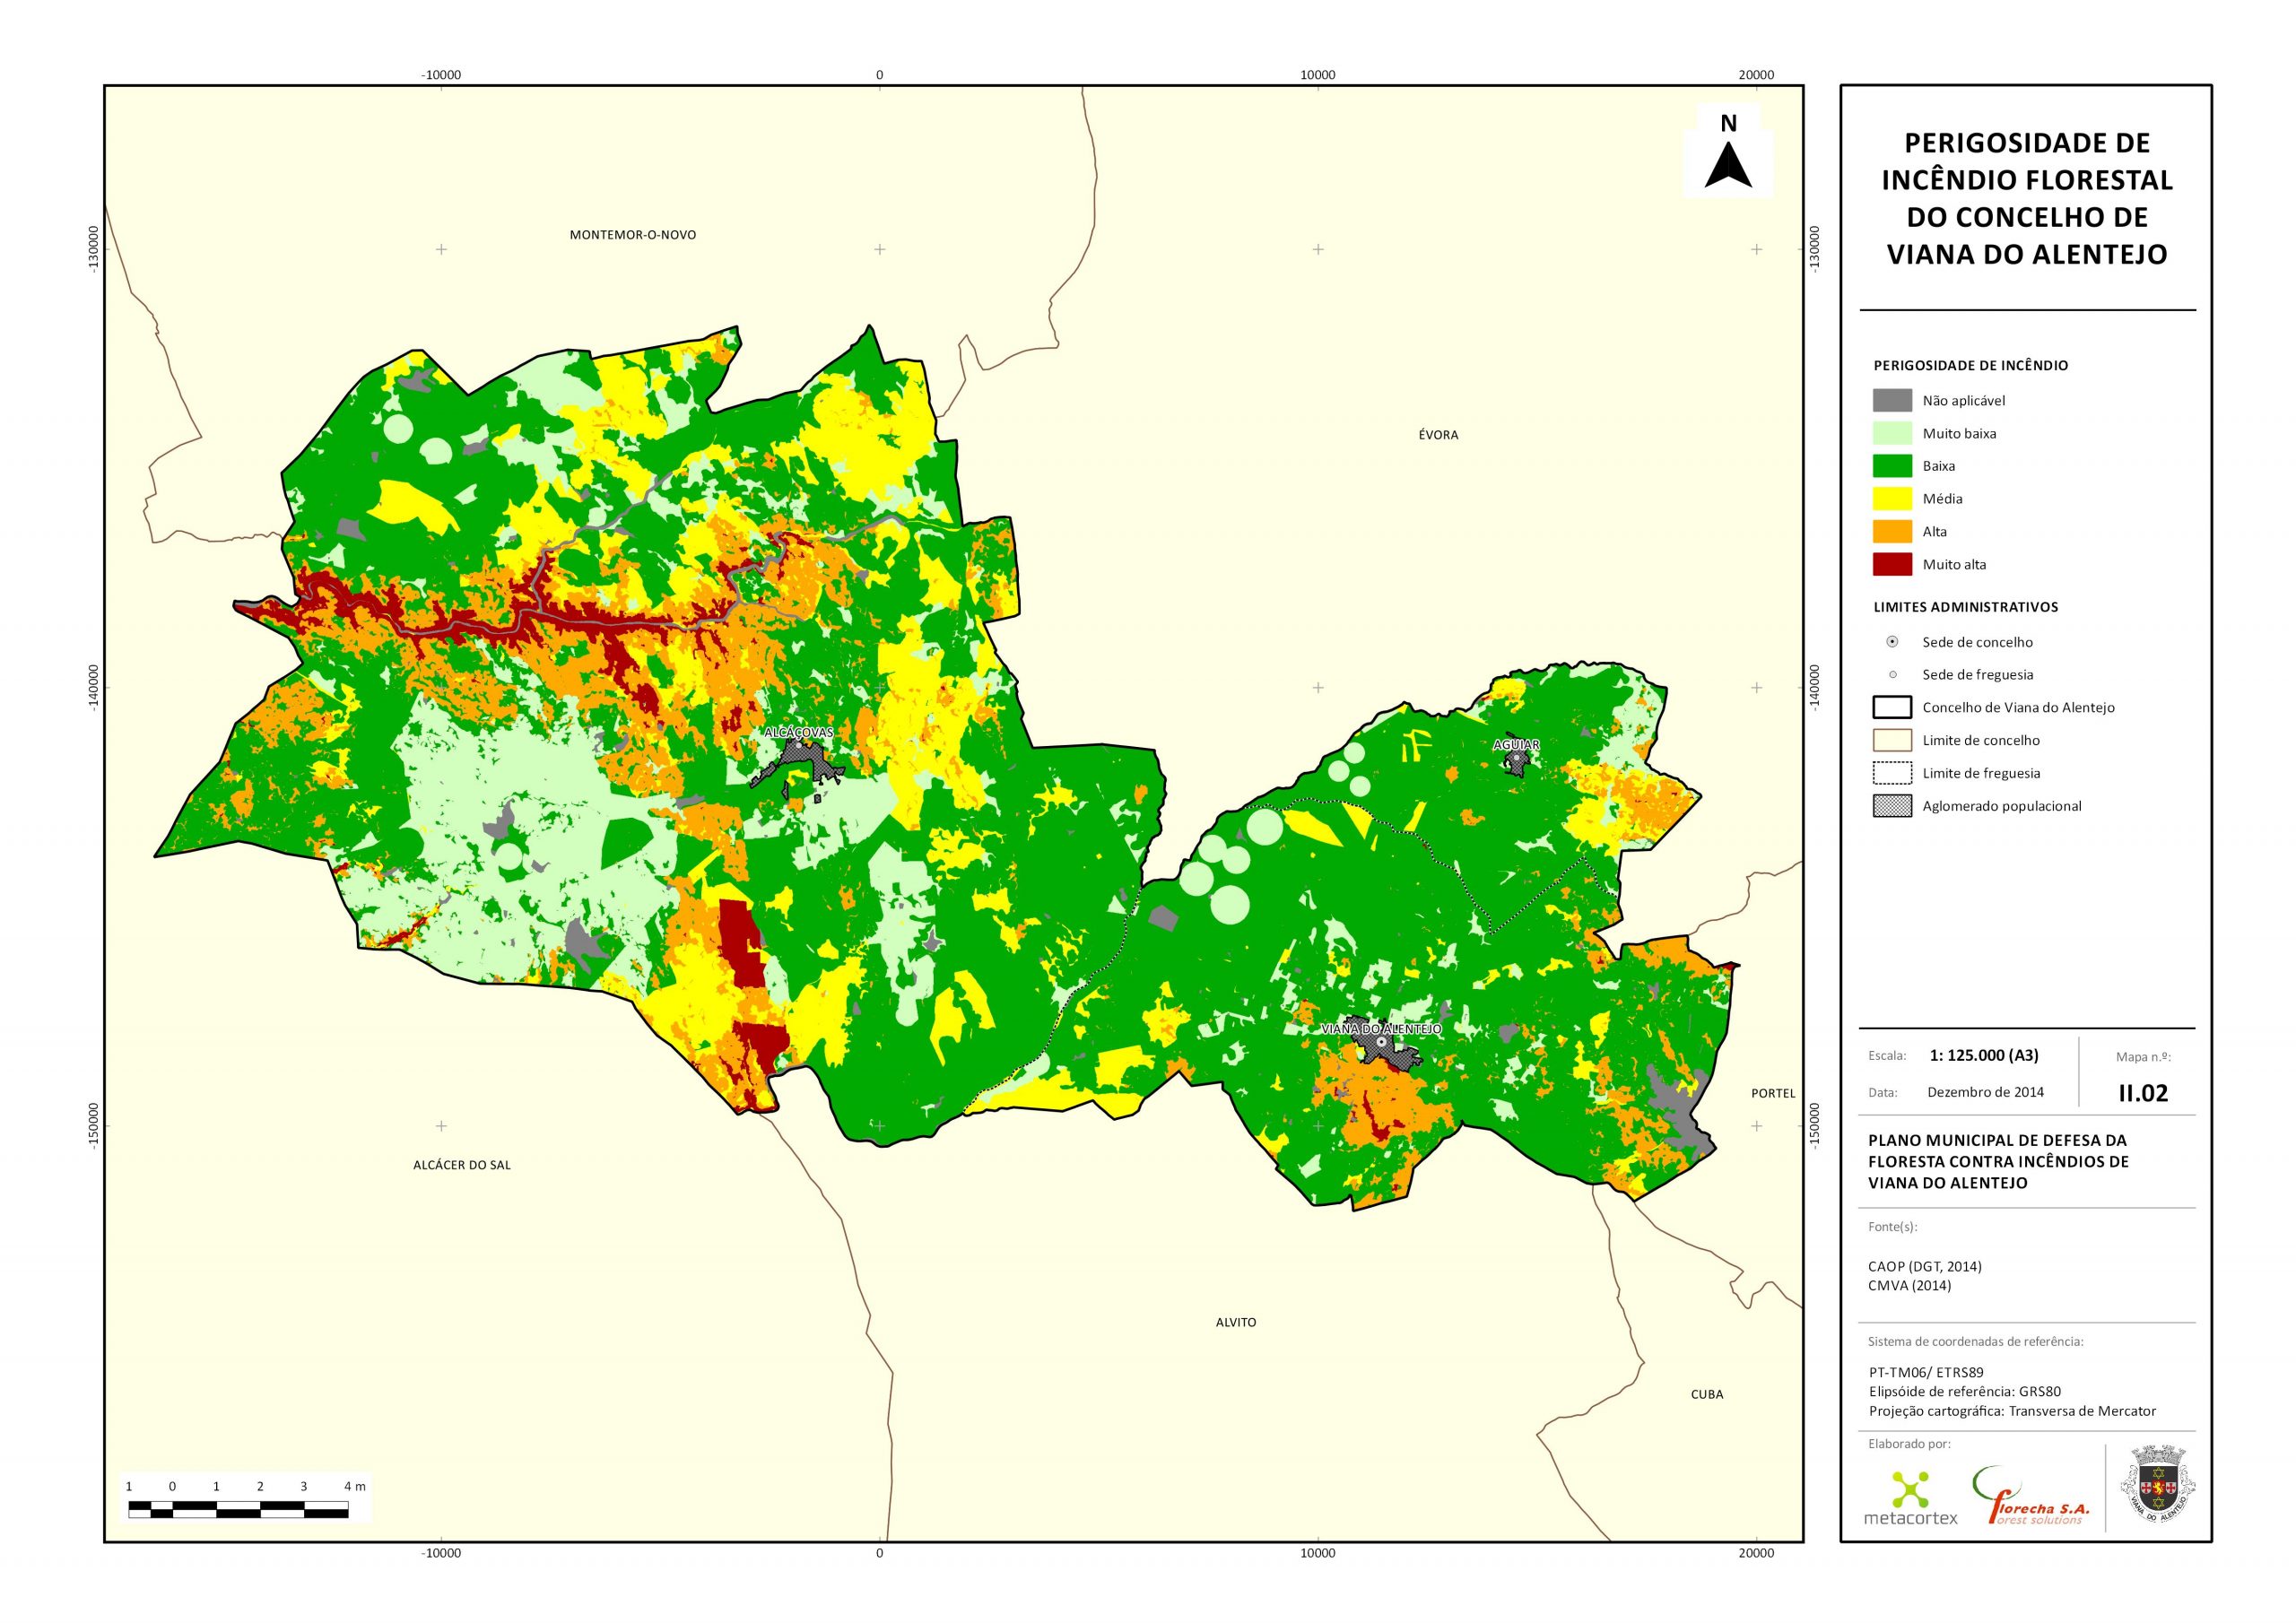Click the Aguiar town label
This screenshot has height=1623, width=2296.
pyautogui.click(x=1516, y=744)
